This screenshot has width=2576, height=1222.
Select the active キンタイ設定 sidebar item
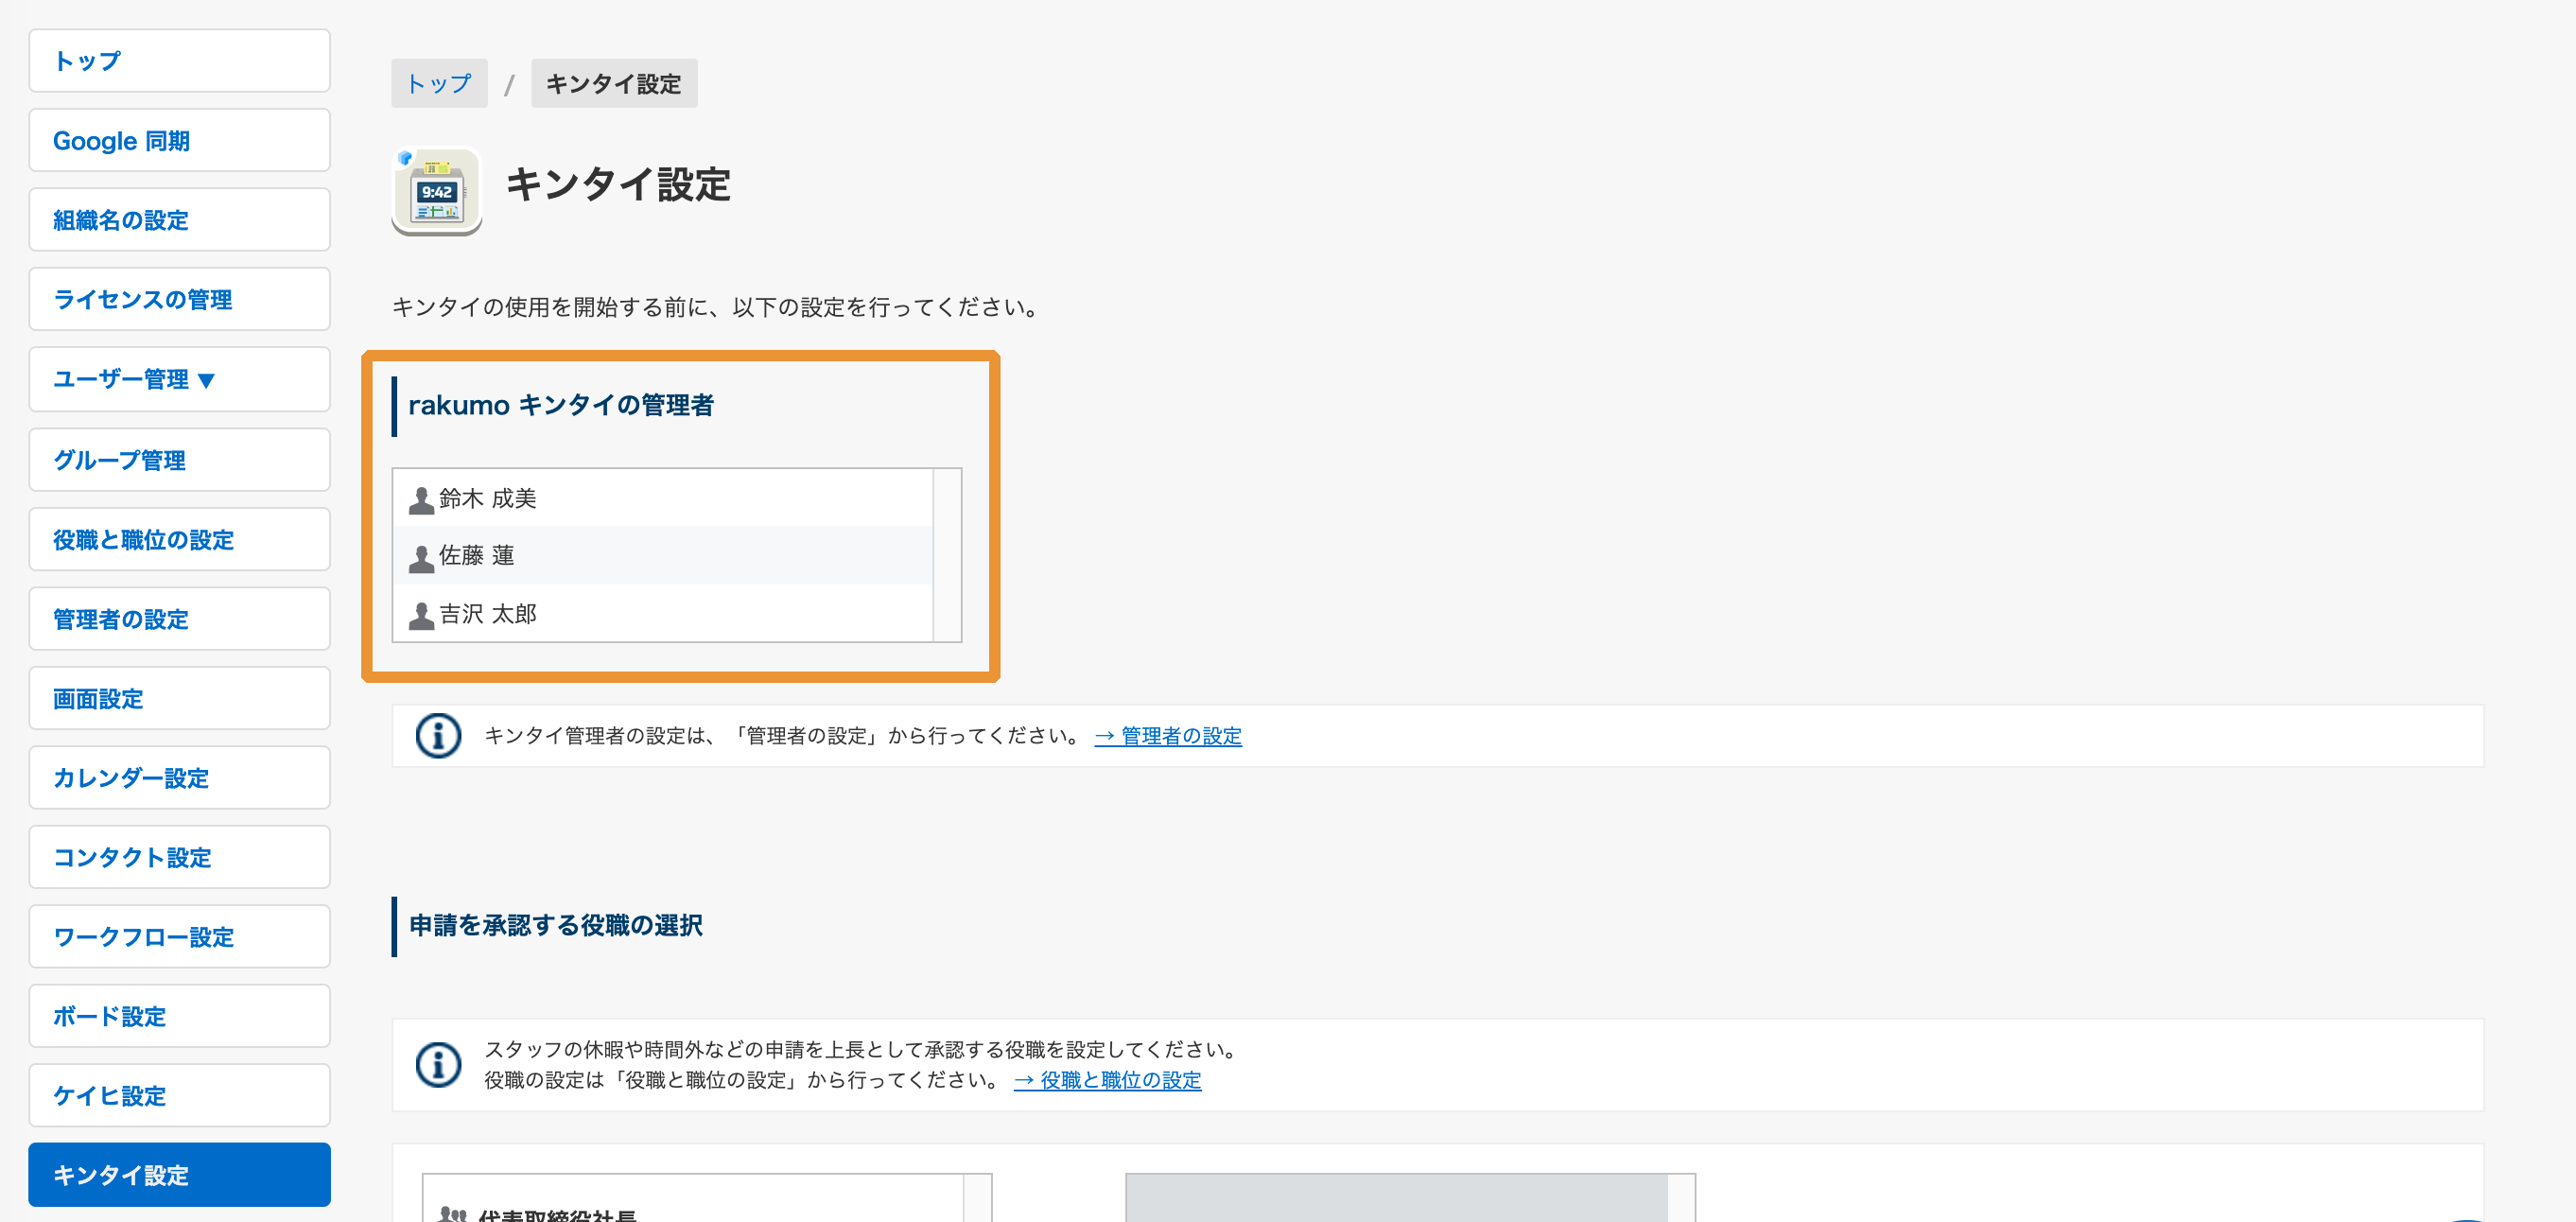coord(179,1176)
